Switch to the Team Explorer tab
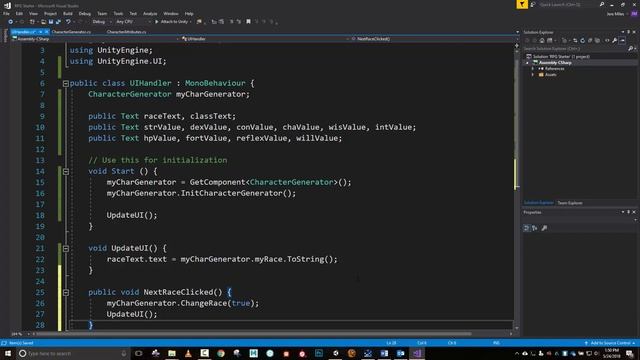 570,203
